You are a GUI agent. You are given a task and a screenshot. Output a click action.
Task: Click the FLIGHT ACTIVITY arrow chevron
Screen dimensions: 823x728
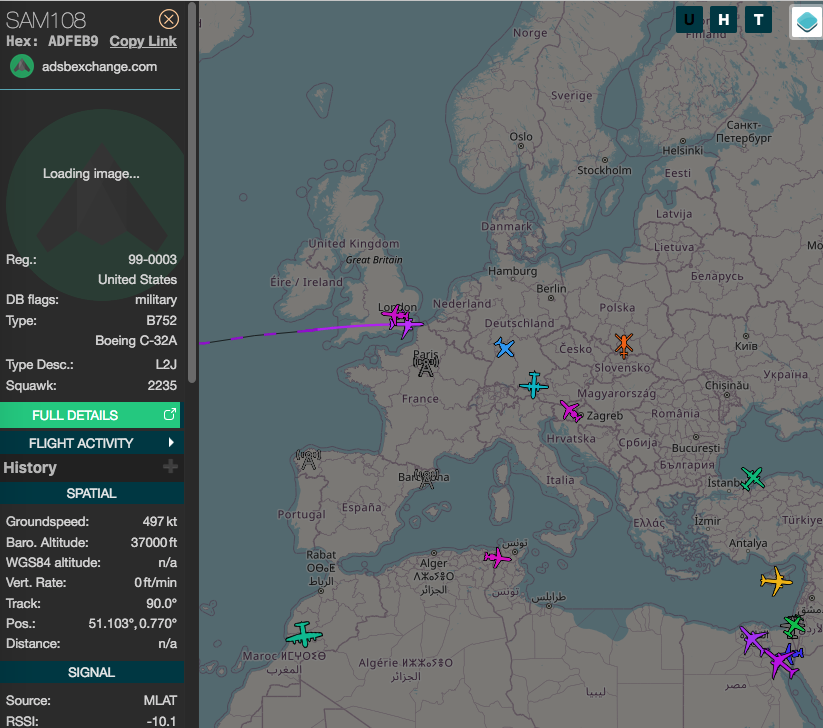(171, 442)
